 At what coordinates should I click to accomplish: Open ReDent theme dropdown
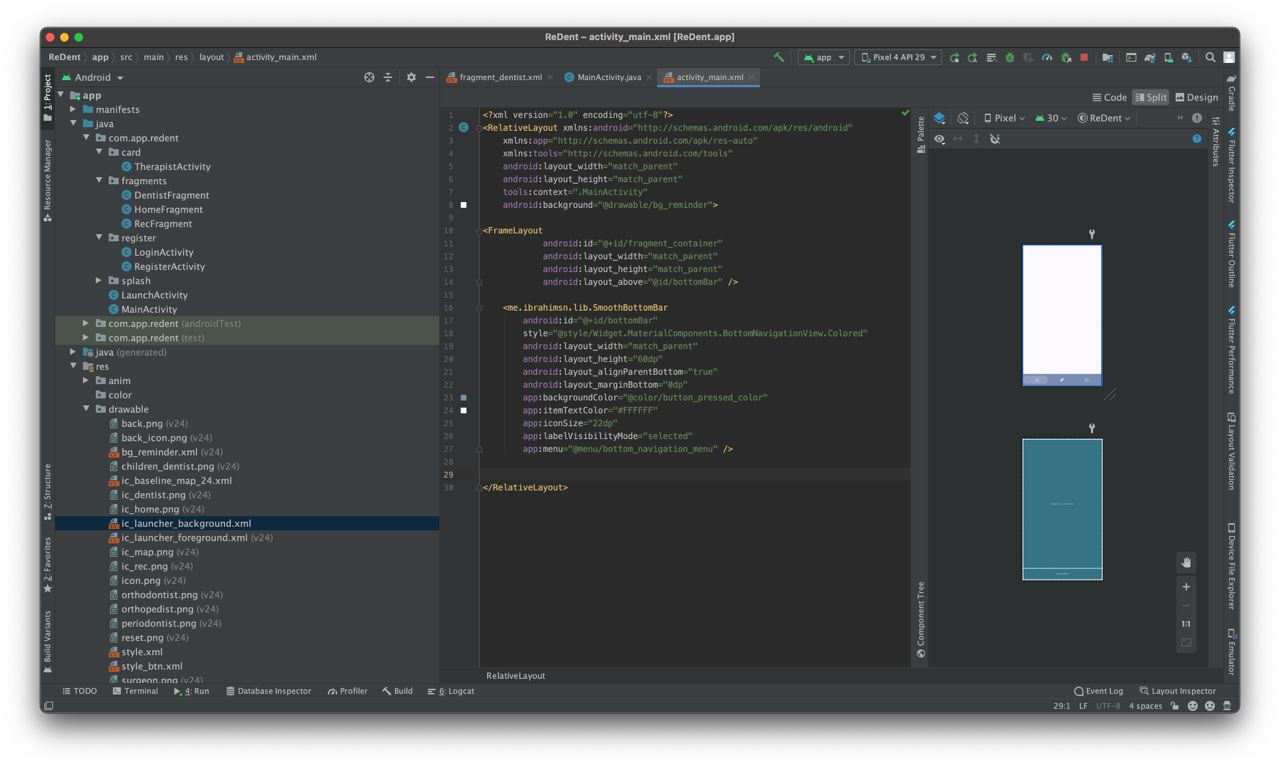[1104, 118]
